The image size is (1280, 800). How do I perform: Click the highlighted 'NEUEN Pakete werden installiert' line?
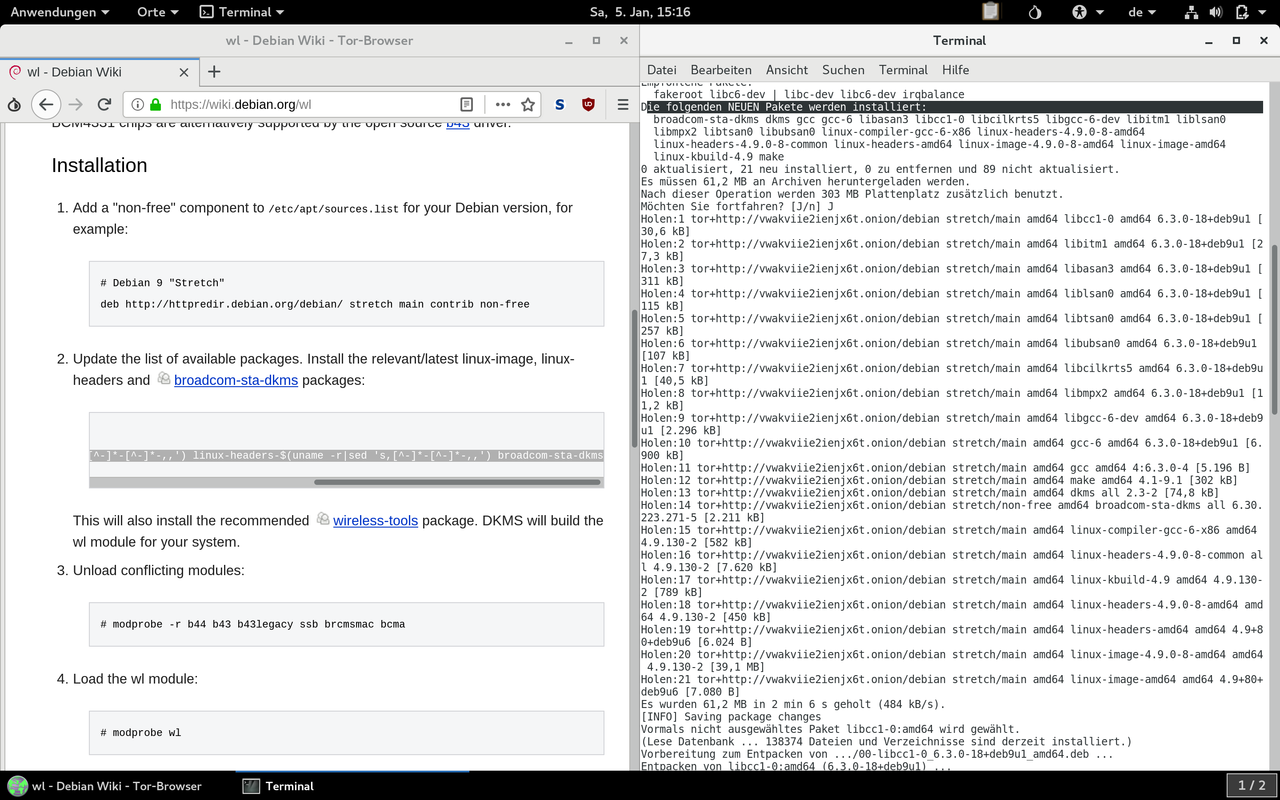point(951,107)
